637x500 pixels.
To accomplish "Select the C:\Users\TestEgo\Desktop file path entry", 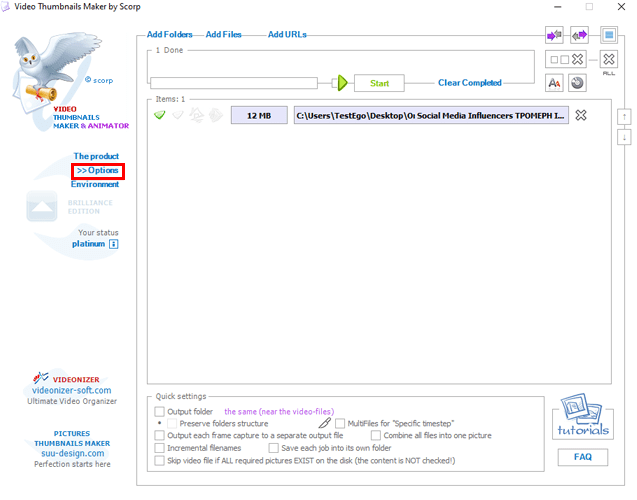I will pos(431,115).
